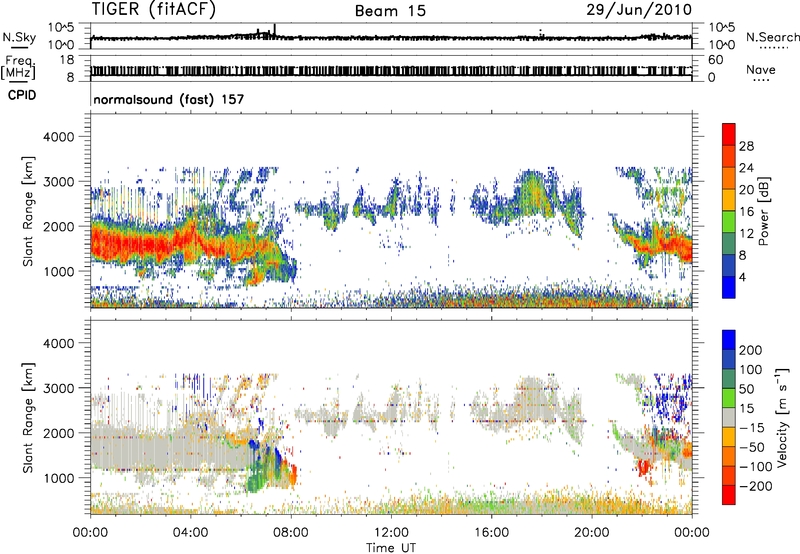The width and height of the screenshot is (800, 554).
Task: Click the 'Beam 15' label
Action: (x=390, y=11)
